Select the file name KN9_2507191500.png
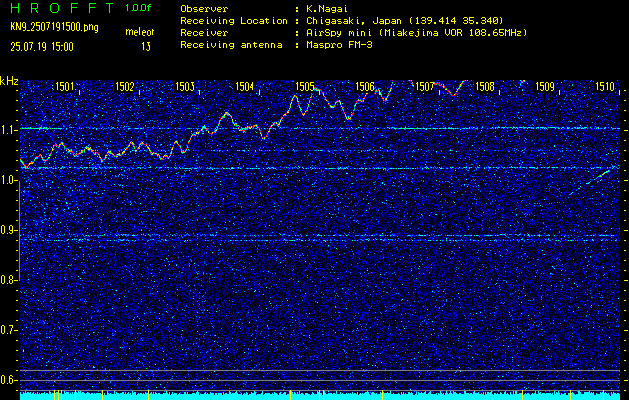This screenshot has height=400, width=629. coord(54,28)
